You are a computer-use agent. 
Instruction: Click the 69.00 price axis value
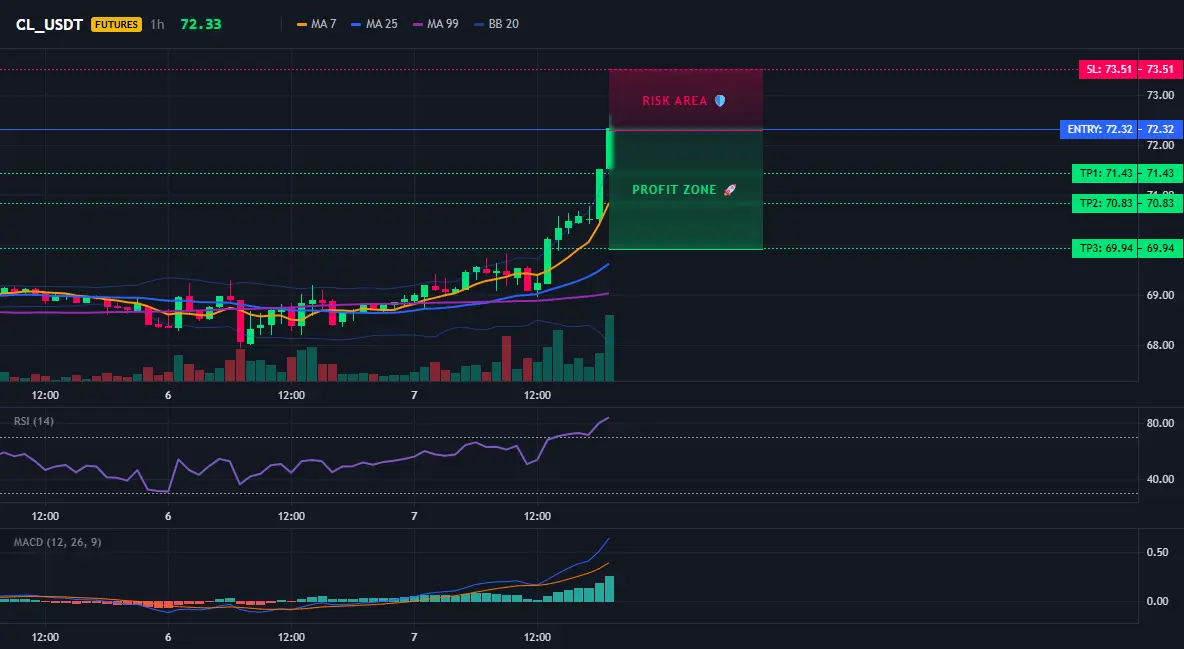tap(1161, 295)
